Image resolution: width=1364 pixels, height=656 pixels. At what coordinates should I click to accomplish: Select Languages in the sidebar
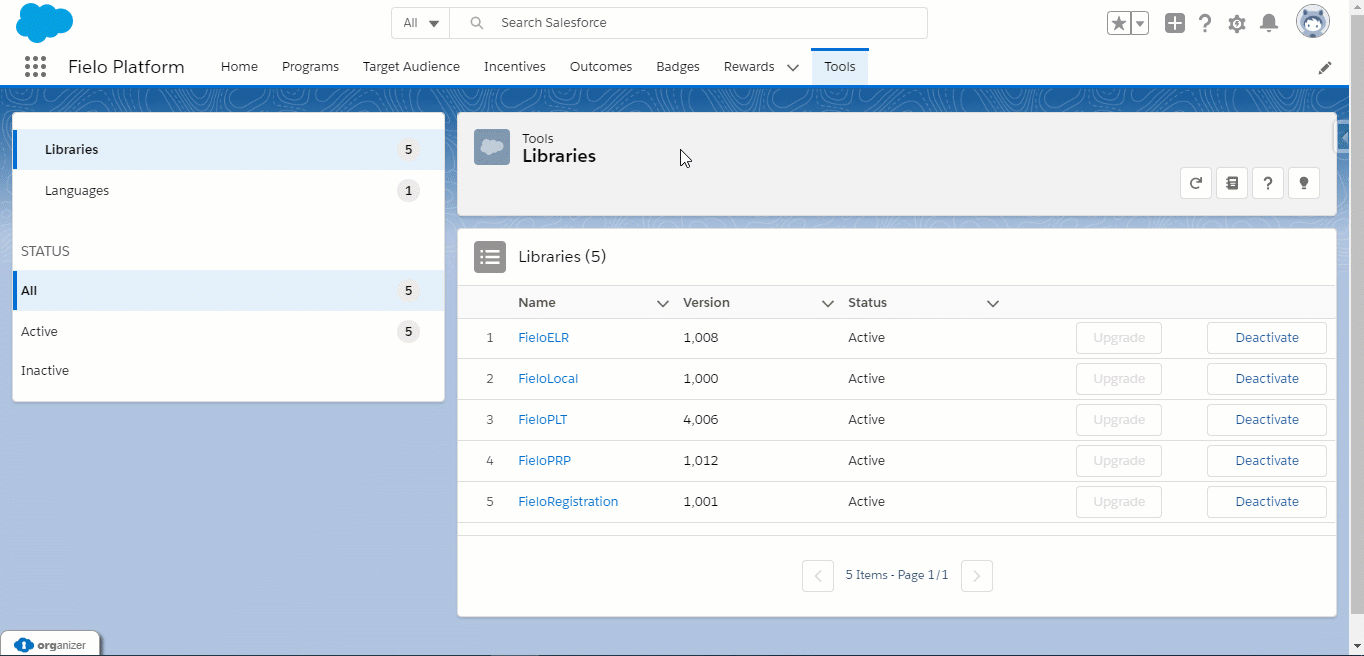coord(228,191)
